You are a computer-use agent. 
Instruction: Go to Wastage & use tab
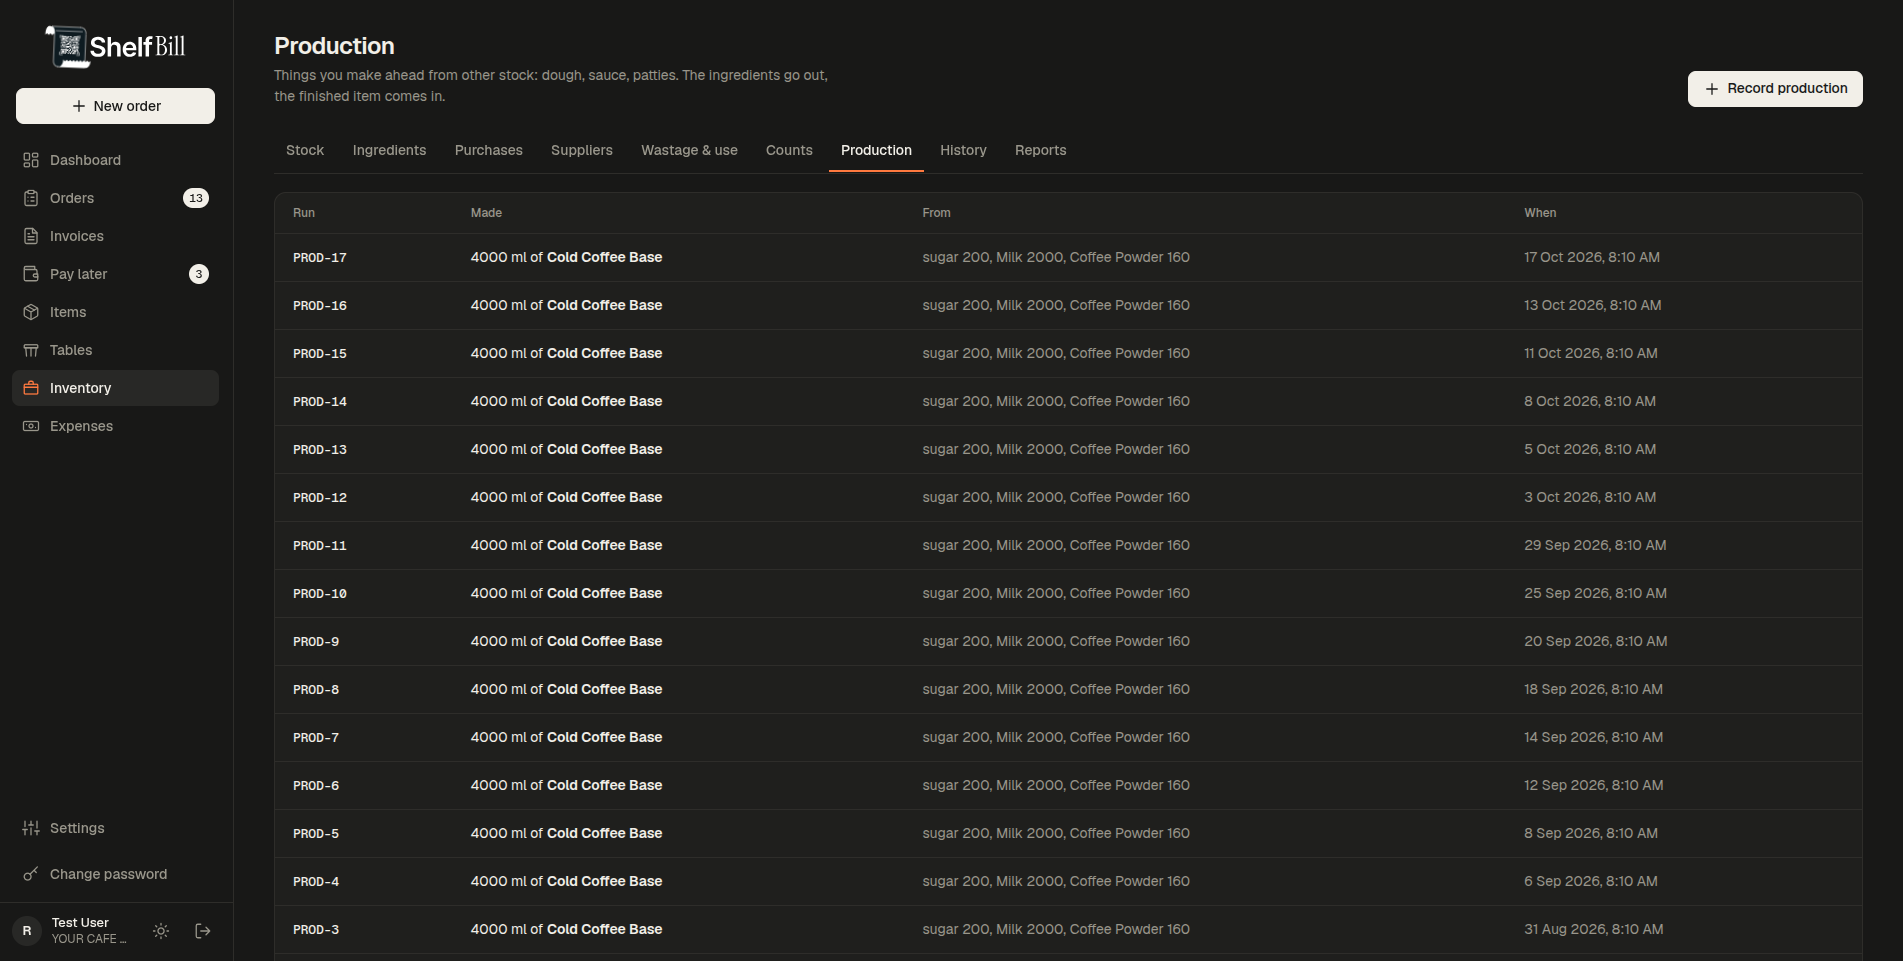point(689,150)
